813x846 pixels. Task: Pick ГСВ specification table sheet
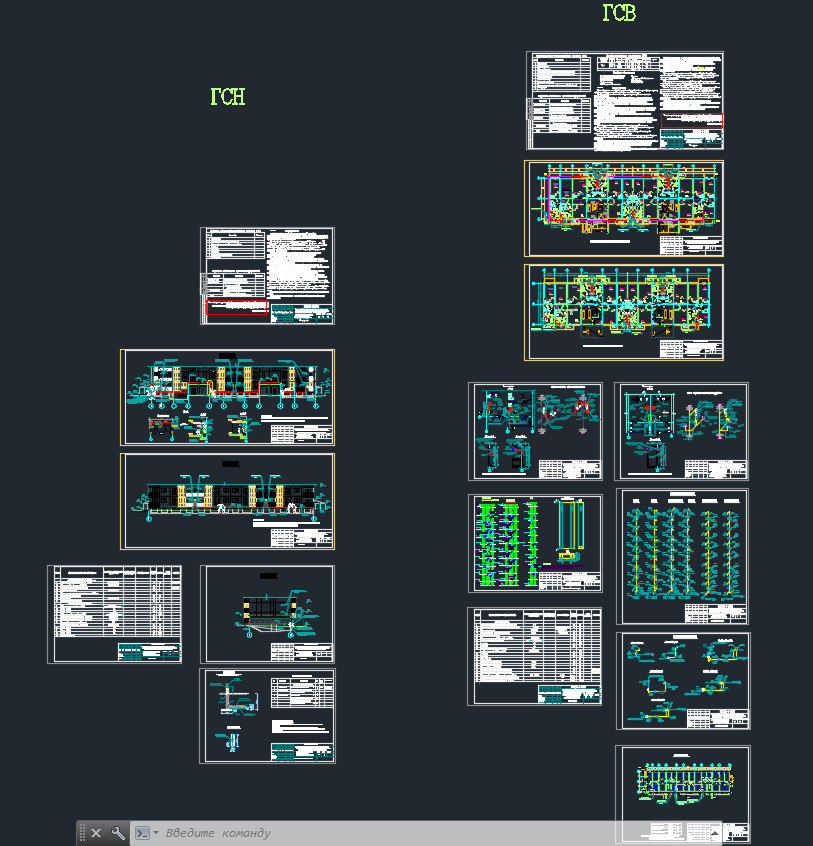tap(535, 656)
